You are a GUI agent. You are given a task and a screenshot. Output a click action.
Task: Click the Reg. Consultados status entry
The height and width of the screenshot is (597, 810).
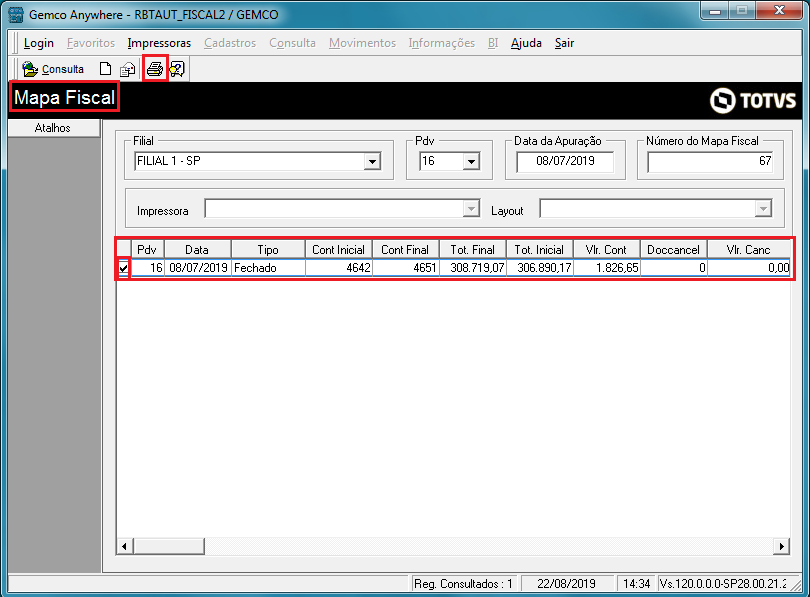[463, 584]
